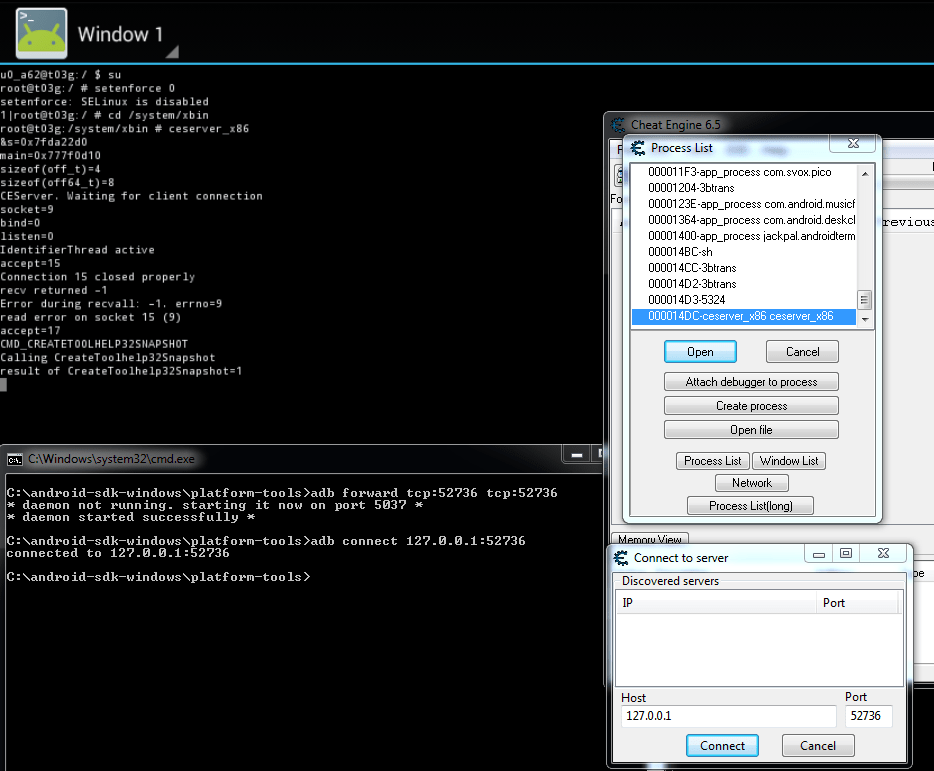Click the Host input field showing 127.0.0.1
This screenshot has height=771, width=934.
tap(728, 716)
